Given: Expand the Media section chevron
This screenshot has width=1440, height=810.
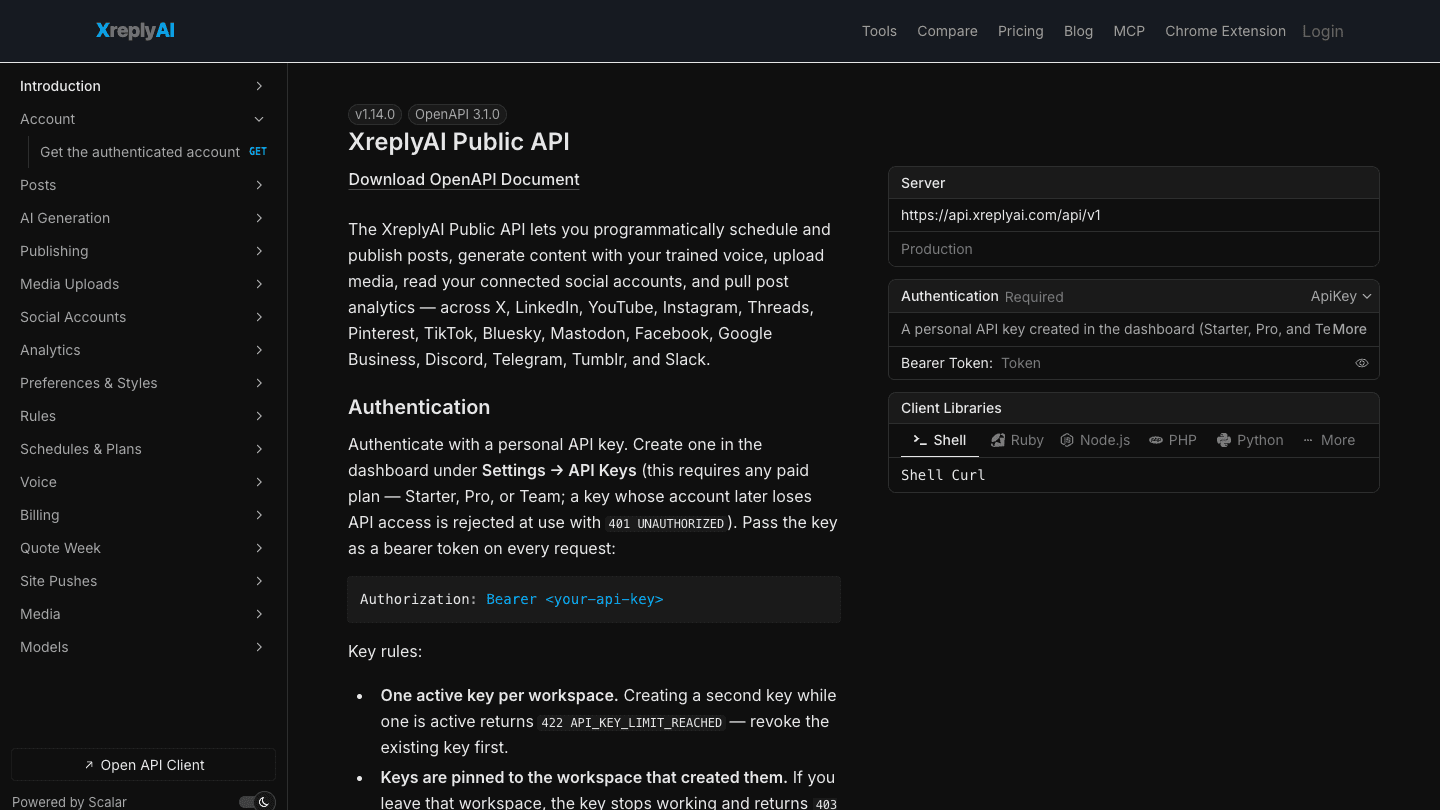Looking at the screenshot, I should click(x=259, y=614).
